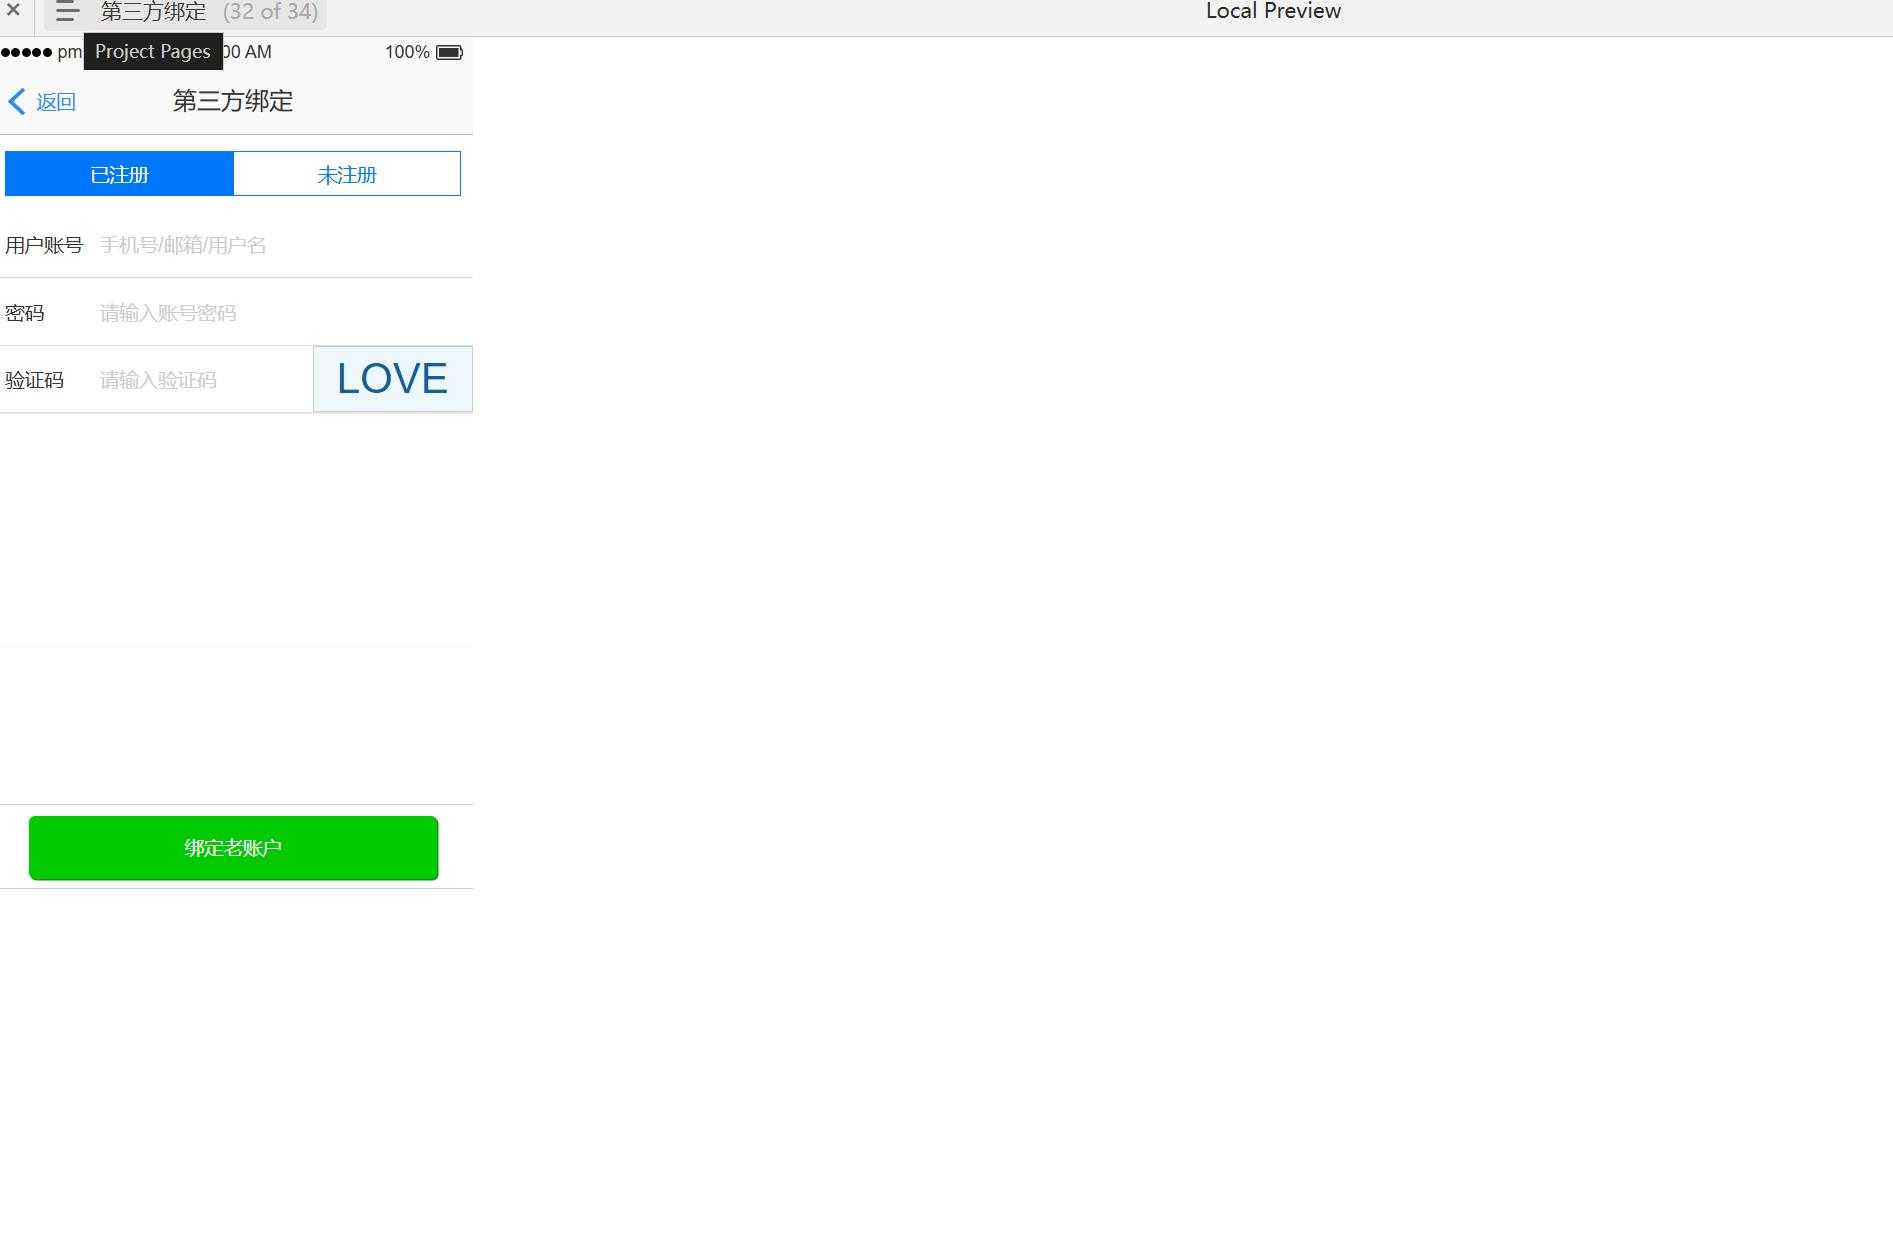The width and height of the screenshot is (1893, 1245).
Task: Focus the 手机号/邮箱/用户名 account input field
Action: click(x=280, y=245)
